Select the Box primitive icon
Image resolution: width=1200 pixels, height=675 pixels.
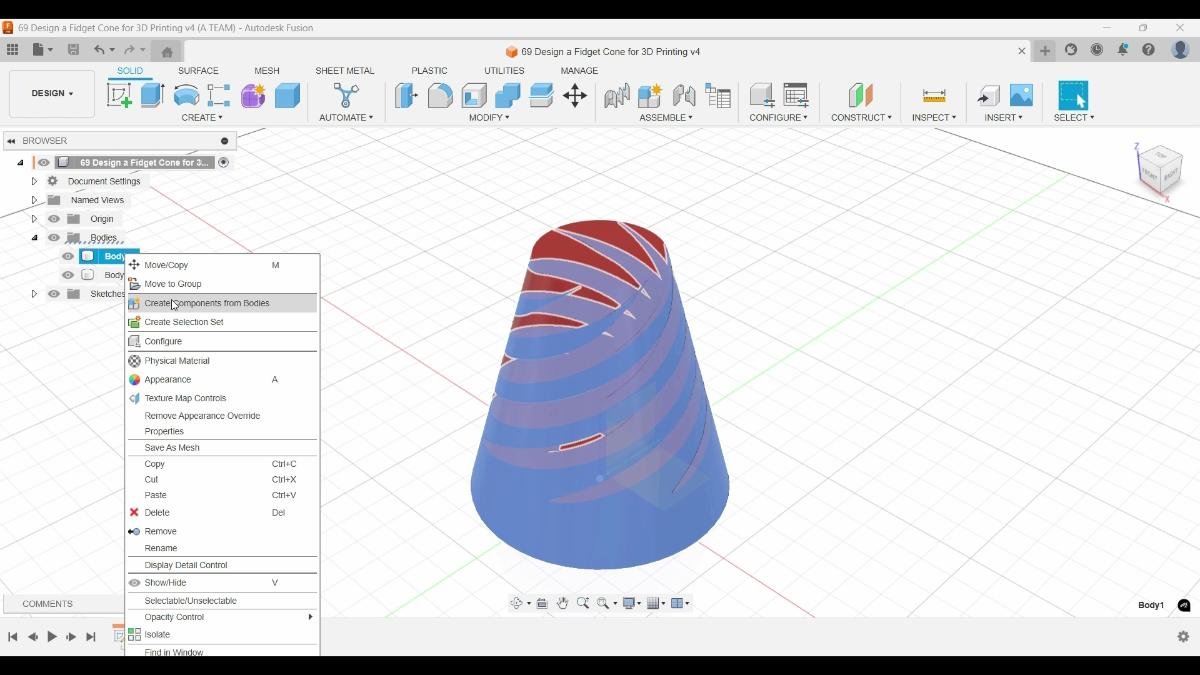[287, 95]
